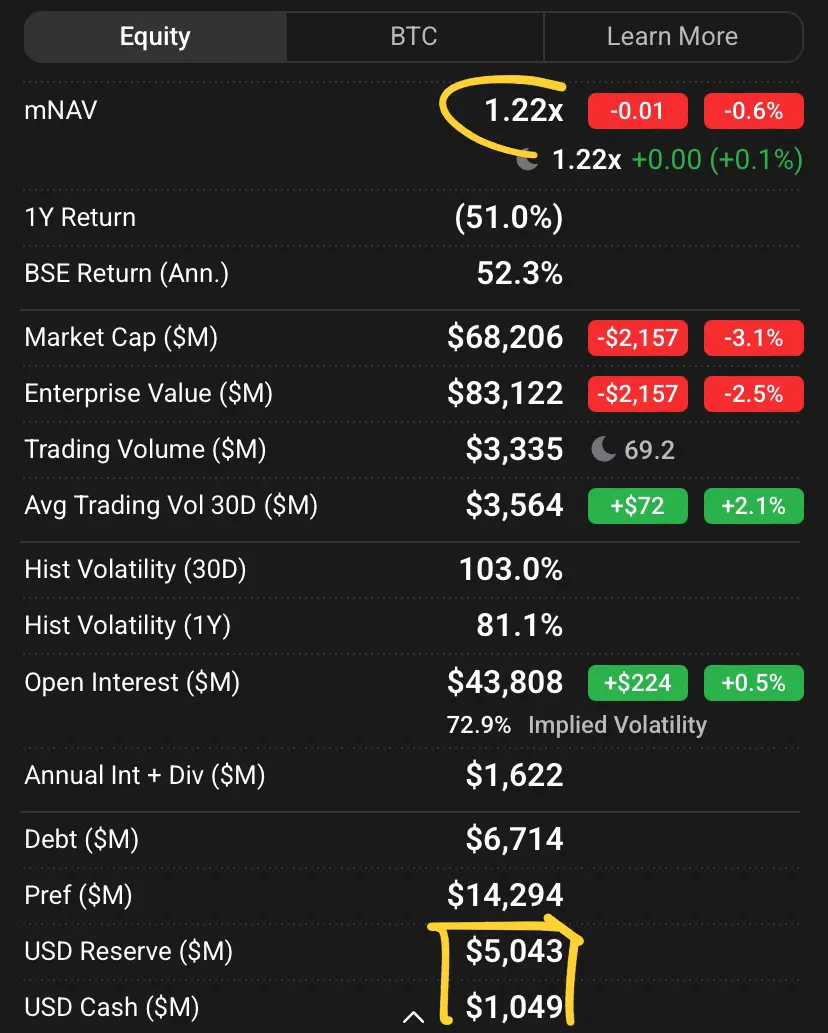Screen dimensions: 828x1033
Task: Click moon icon next to 69.2 volume
Action: click(603, 449)
